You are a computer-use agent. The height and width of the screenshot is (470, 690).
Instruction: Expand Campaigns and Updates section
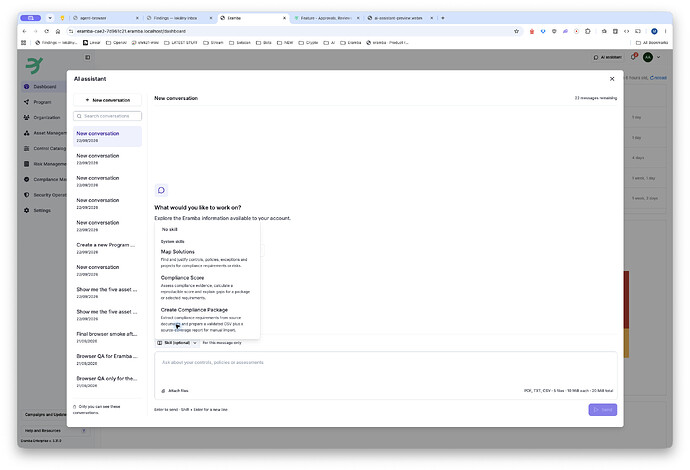coord(44,415)
